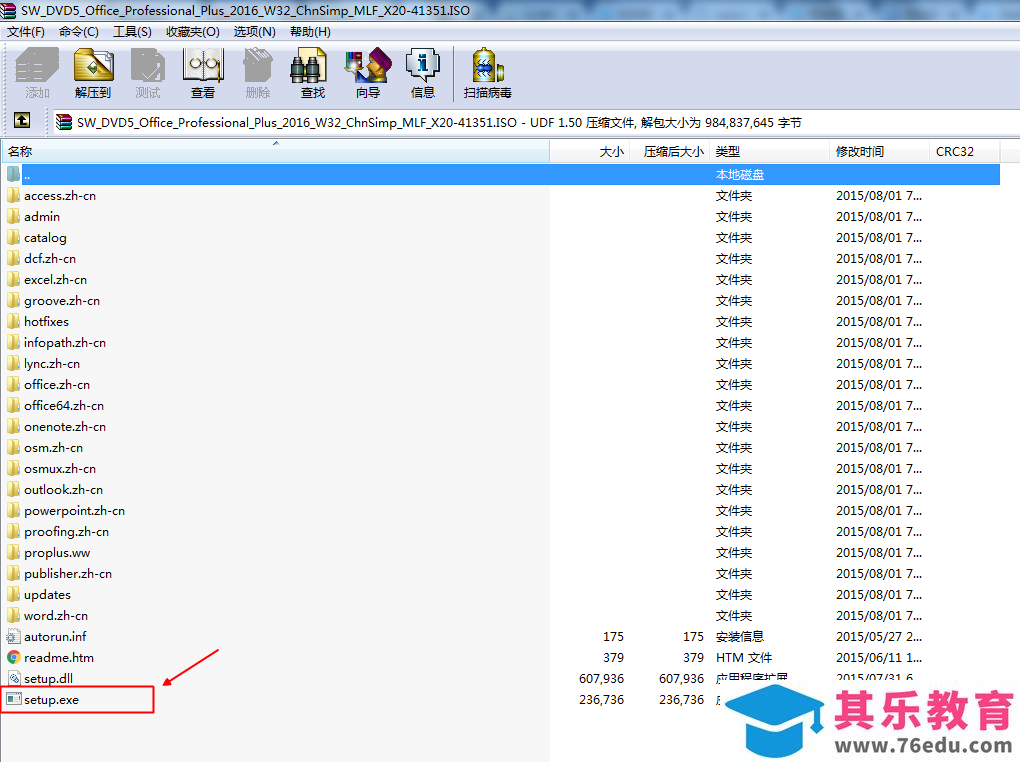This screenshot has height=762, width=1020.
Task: Select the dcf.zh-cn folder name
Action: pos(50,258)
